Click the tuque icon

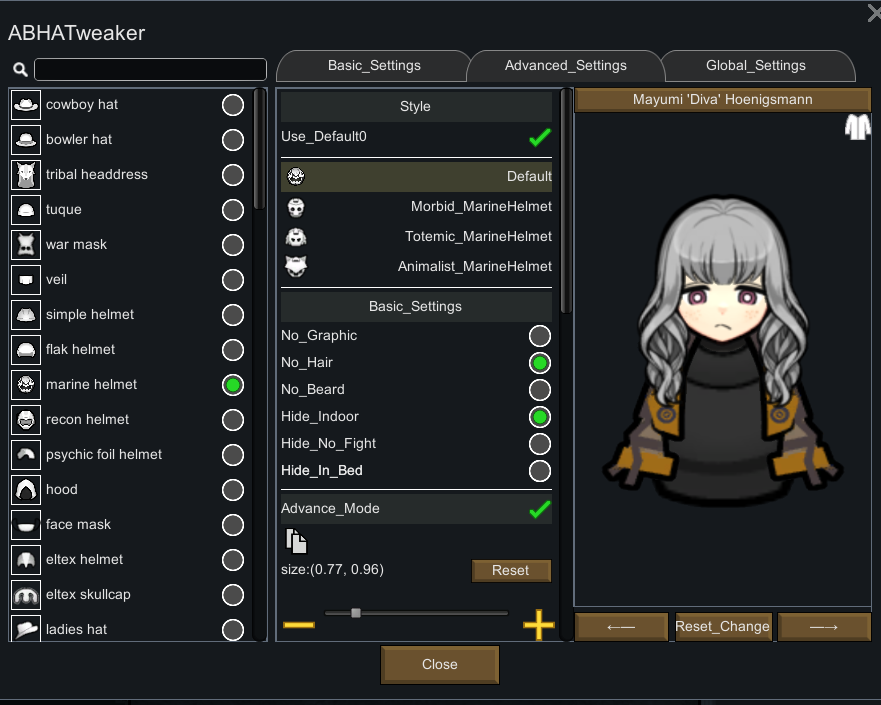[x=26, y=210]
